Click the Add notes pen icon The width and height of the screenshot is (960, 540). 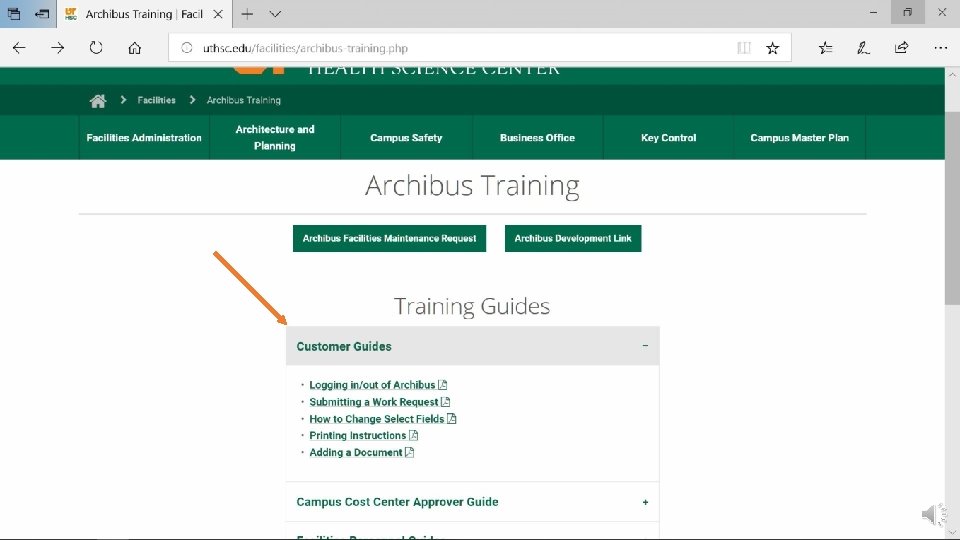863,48
